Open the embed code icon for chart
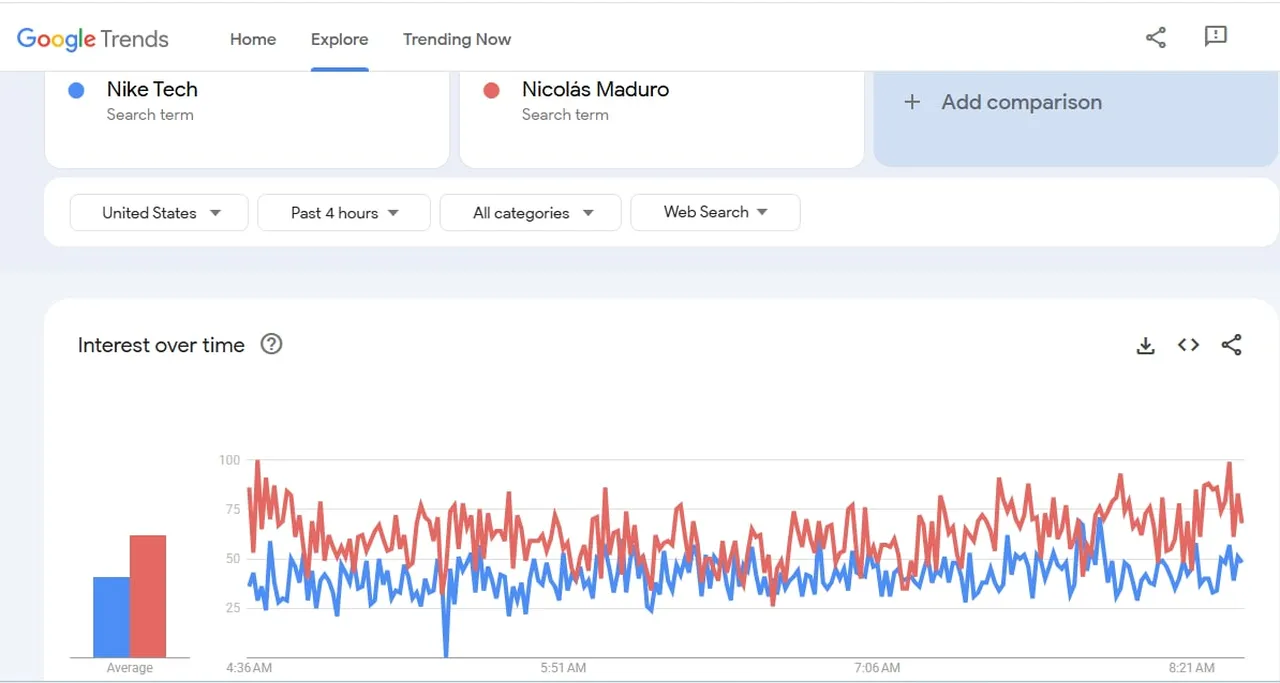This screenshot has width=1280, height=683. pos(1188,345)
